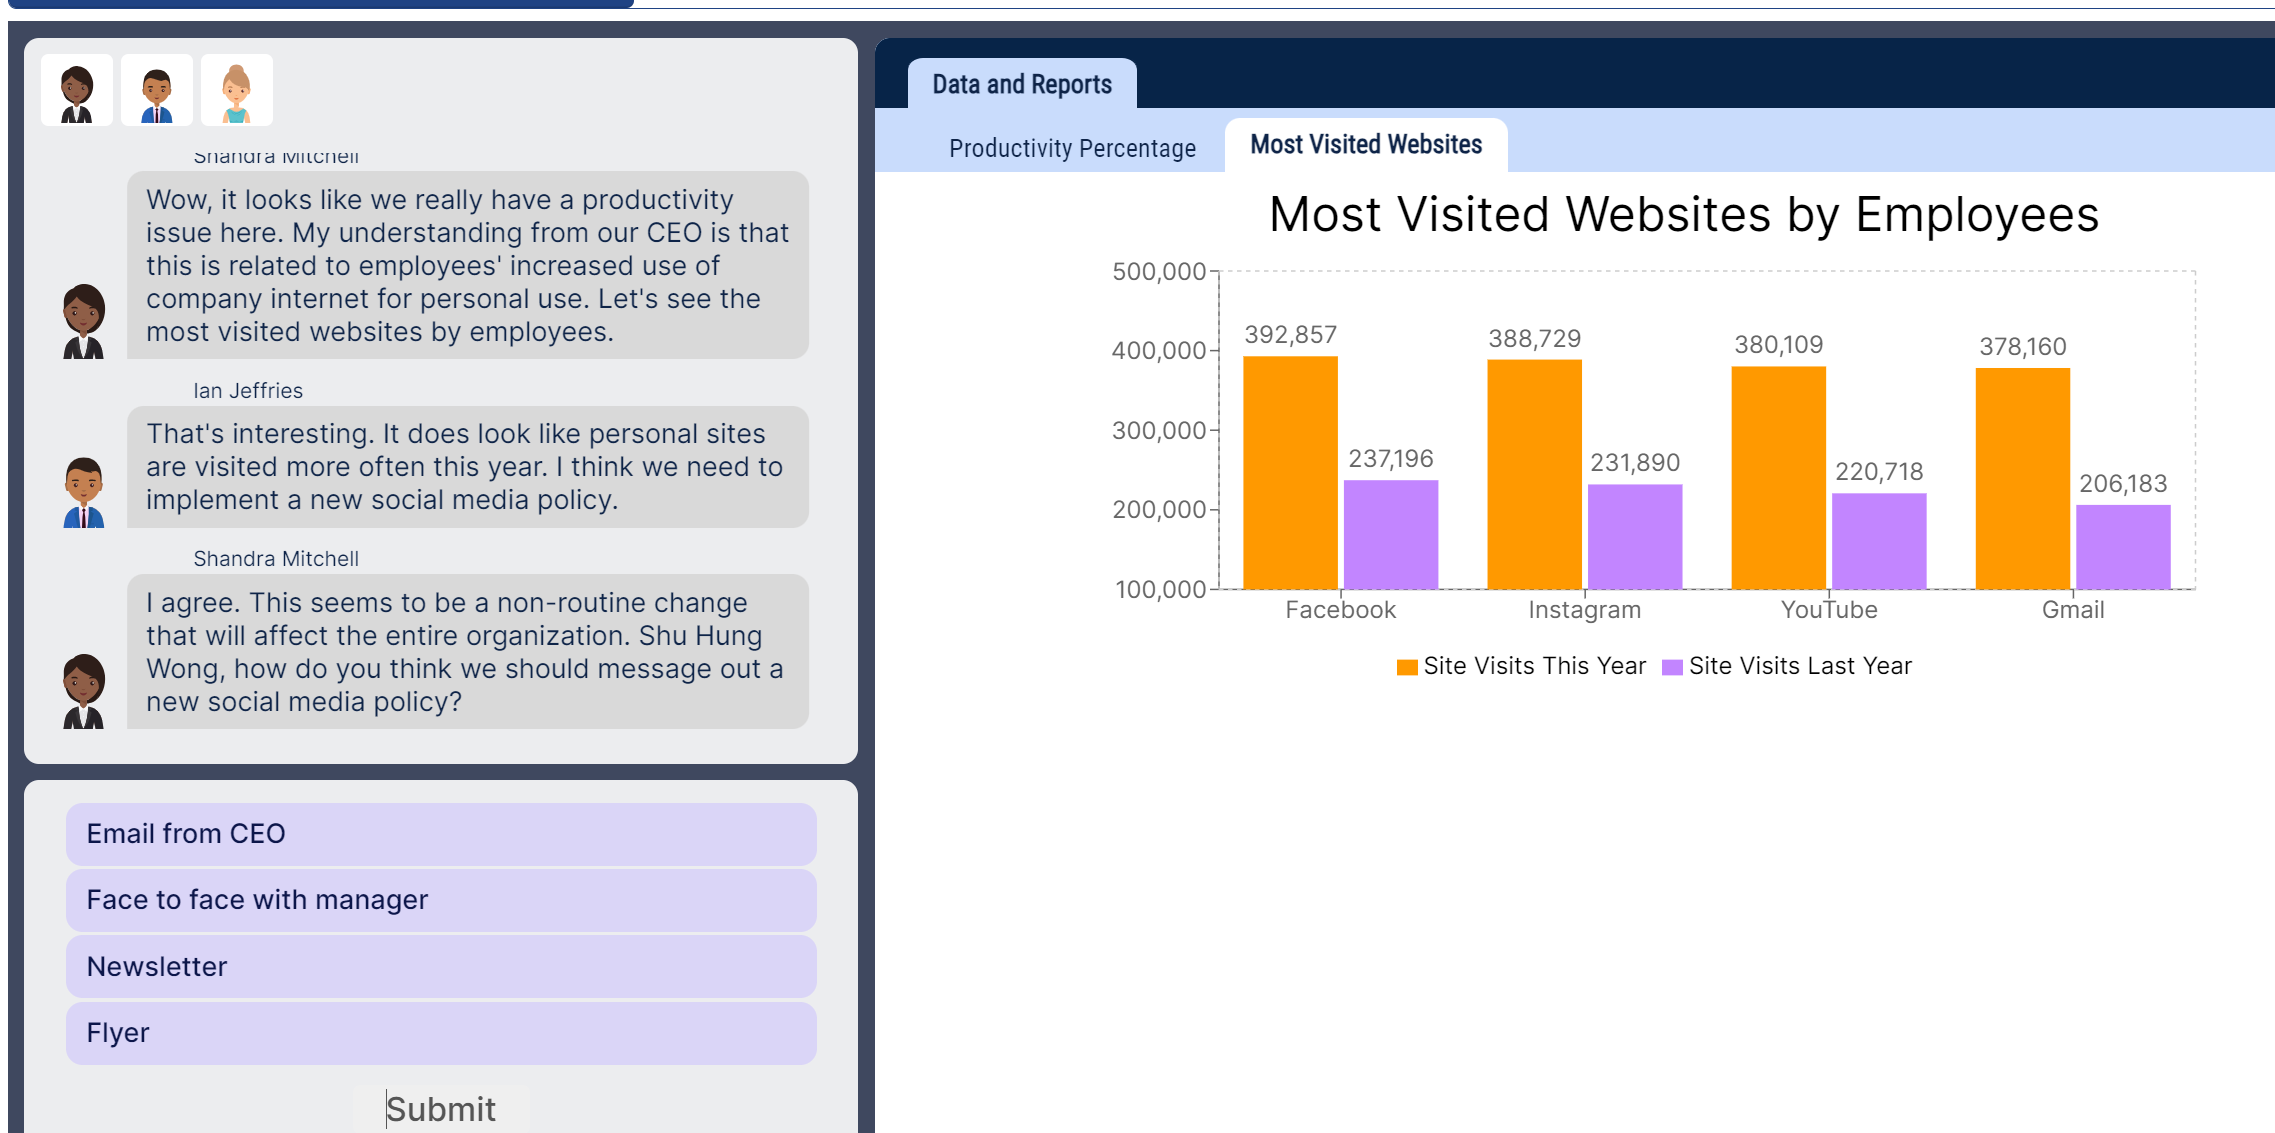Select the Most Visited Websites tab
Image resolution: width=2275 pixels, height=1133 pixels.
click(1366, 145)
